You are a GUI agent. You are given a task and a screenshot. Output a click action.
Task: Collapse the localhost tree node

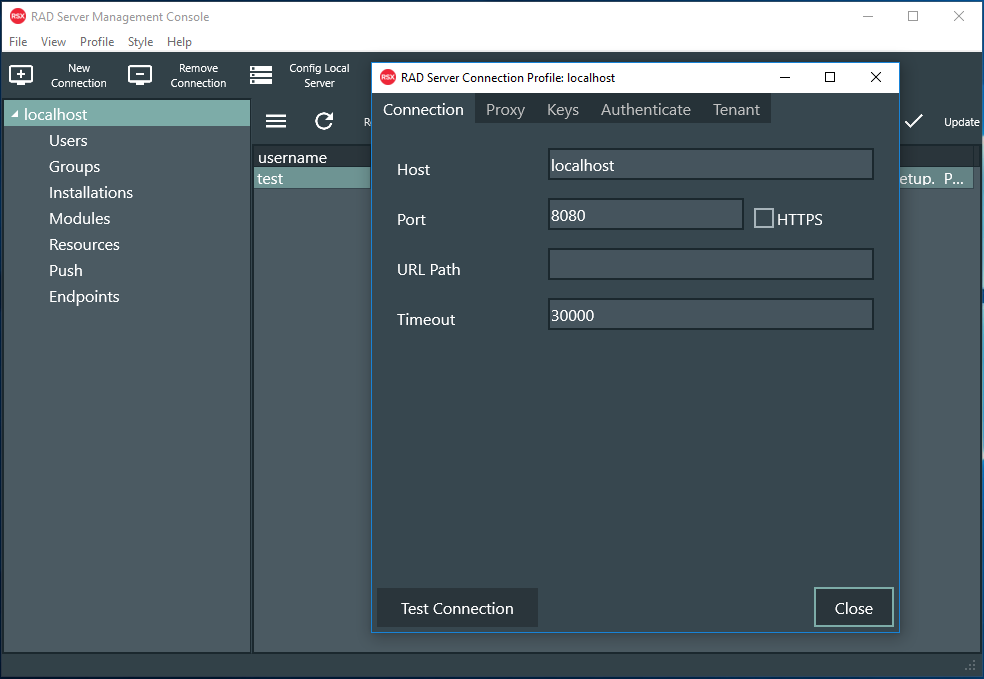click(14, 114)
